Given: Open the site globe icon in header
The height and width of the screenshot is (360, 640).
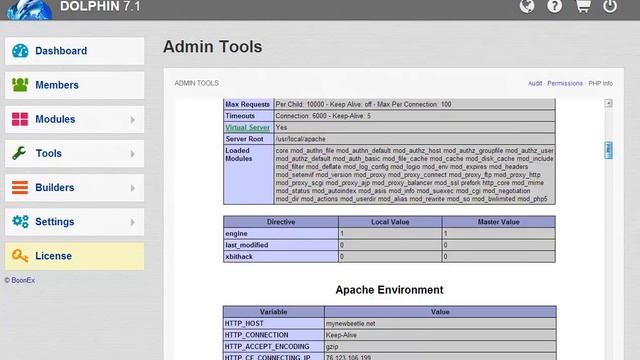Looking at the screenshot, I should coord(527,6).
